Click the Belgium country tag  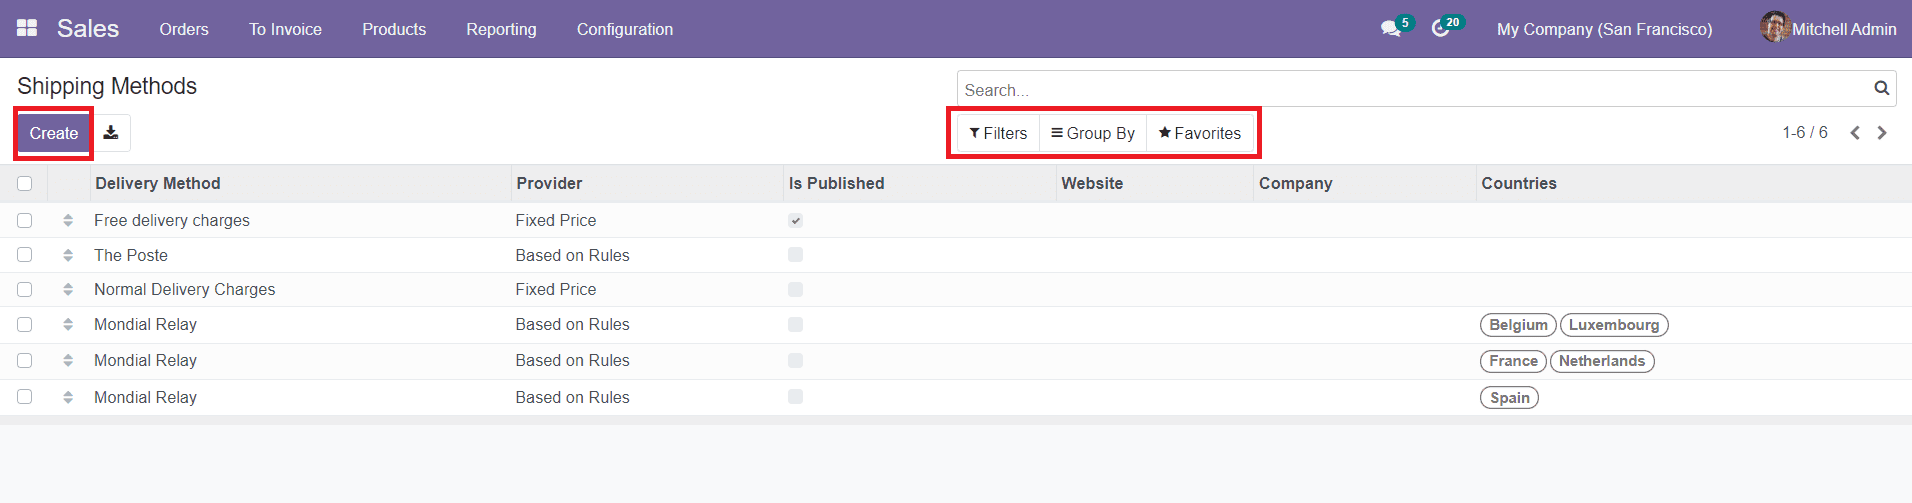click(1518, 325)
